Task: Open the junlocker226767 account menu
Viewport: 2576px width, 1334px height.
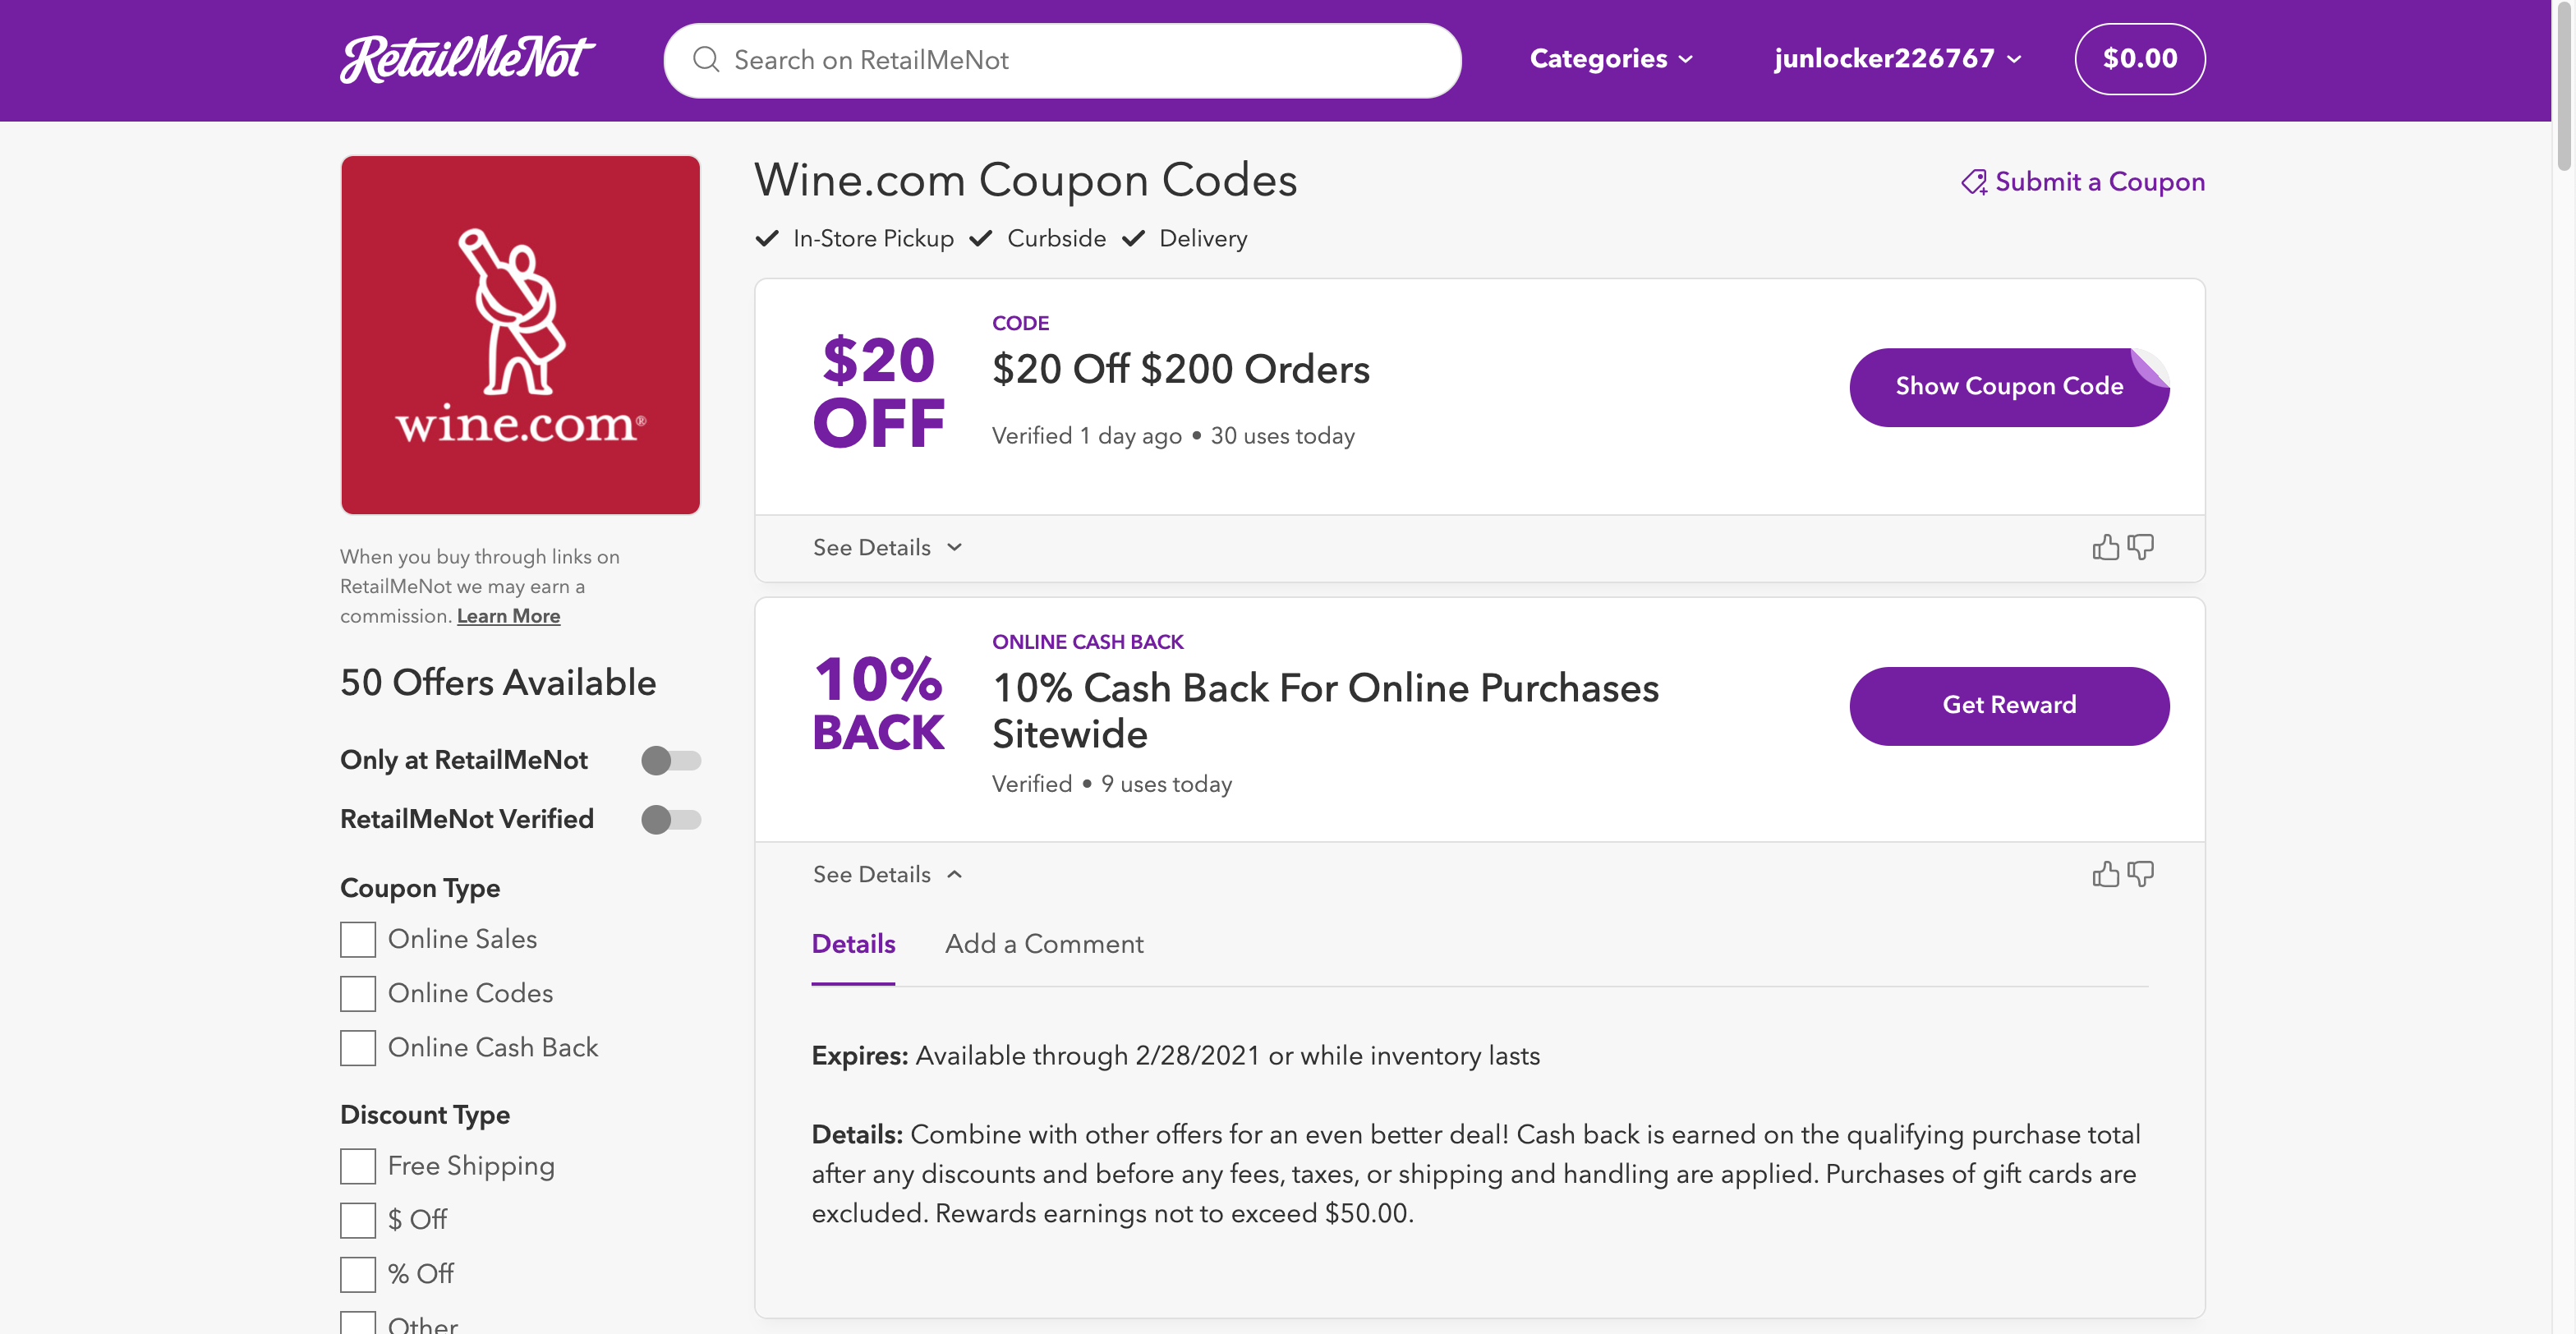Action: tap(1897, 59)
